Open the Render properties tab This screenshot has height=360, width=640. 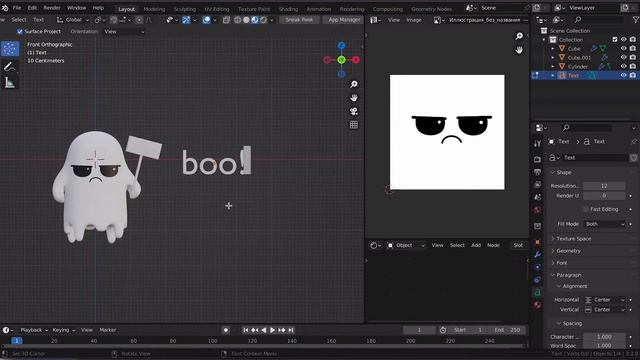click(537, 159)
